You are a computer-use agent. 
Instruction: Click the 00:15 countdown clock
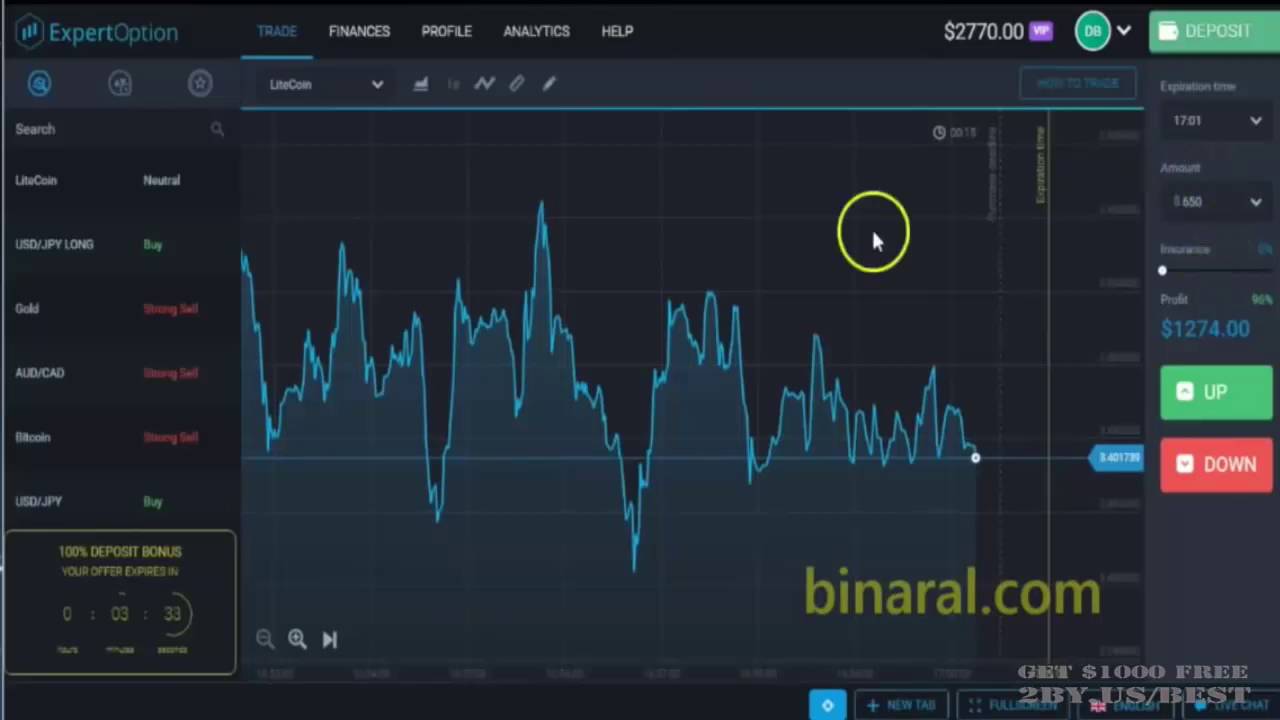coord(954,132)
